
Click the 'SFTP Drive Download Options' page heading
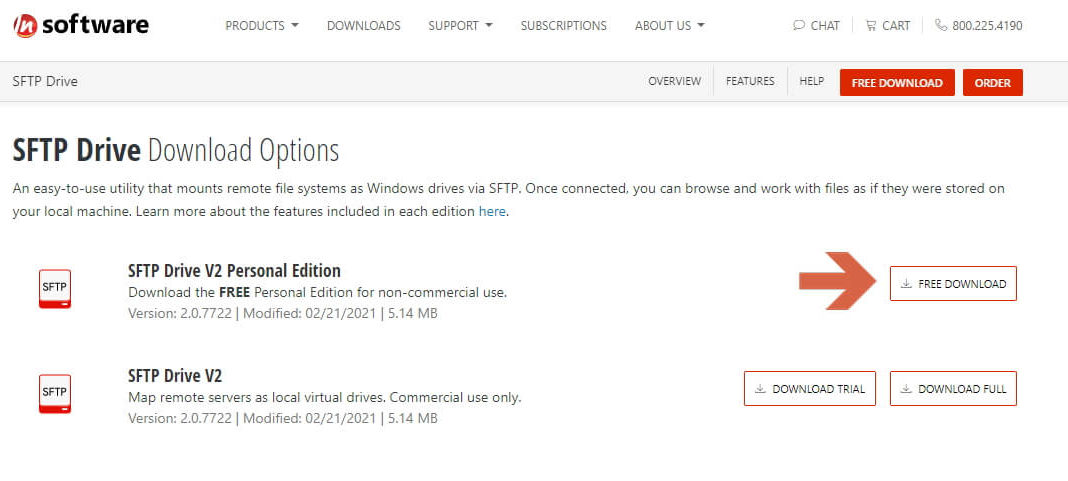176,150
